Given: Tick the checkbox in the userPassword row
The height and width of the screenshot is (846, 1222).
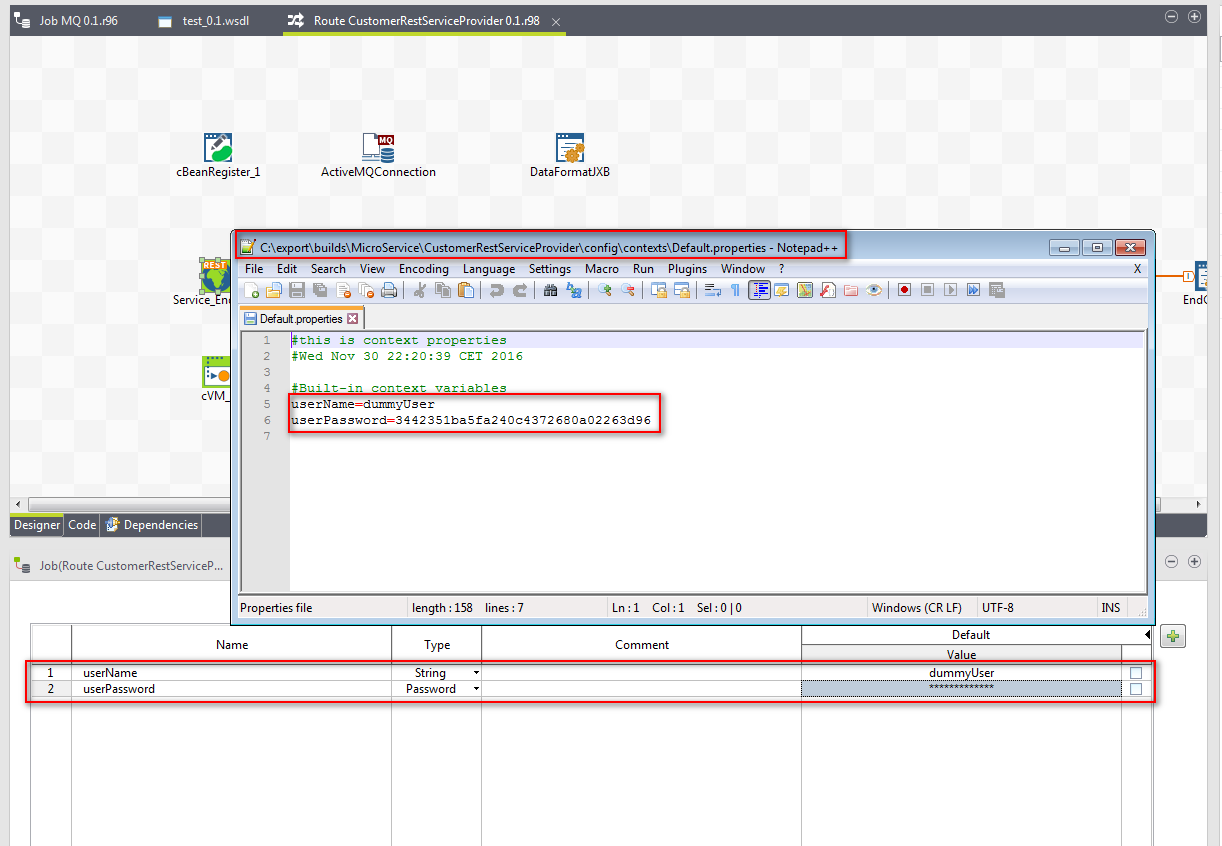Looking at the screenshot, I should click(x=1135, y=689).
